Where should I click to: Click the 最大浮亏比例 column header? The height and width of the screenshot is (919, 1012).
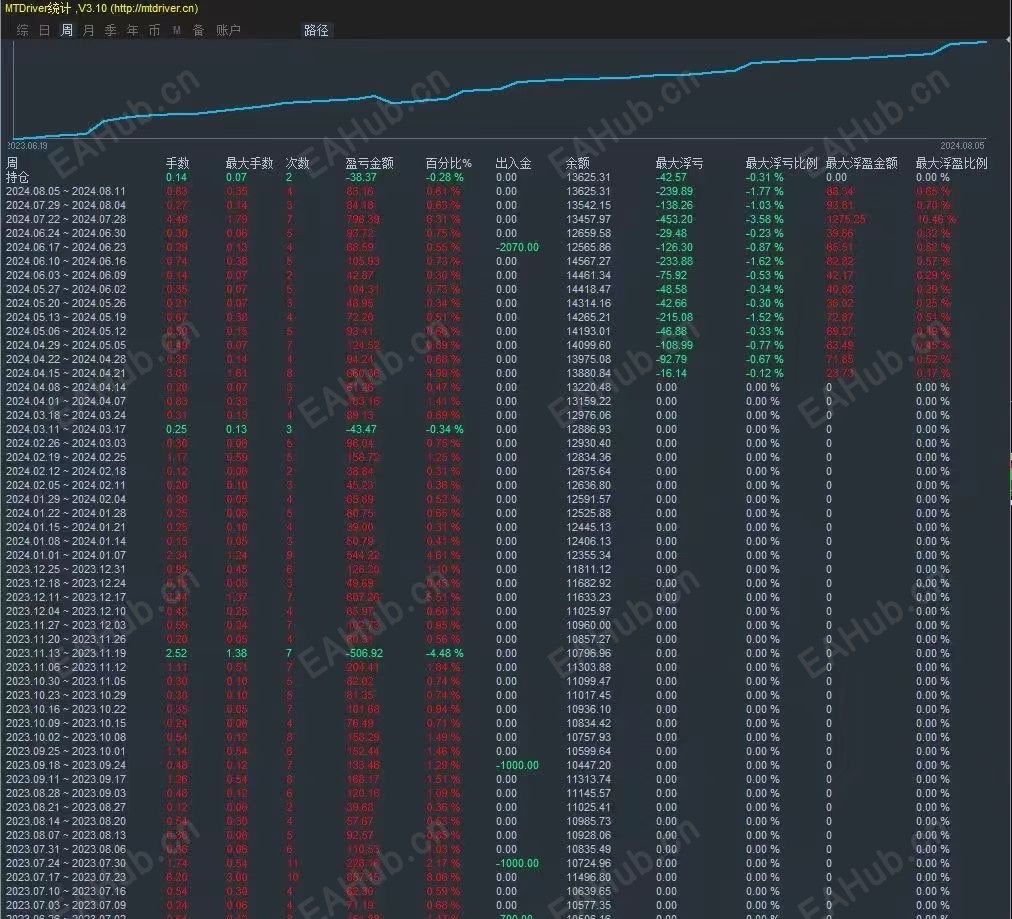tap(782, 163)
